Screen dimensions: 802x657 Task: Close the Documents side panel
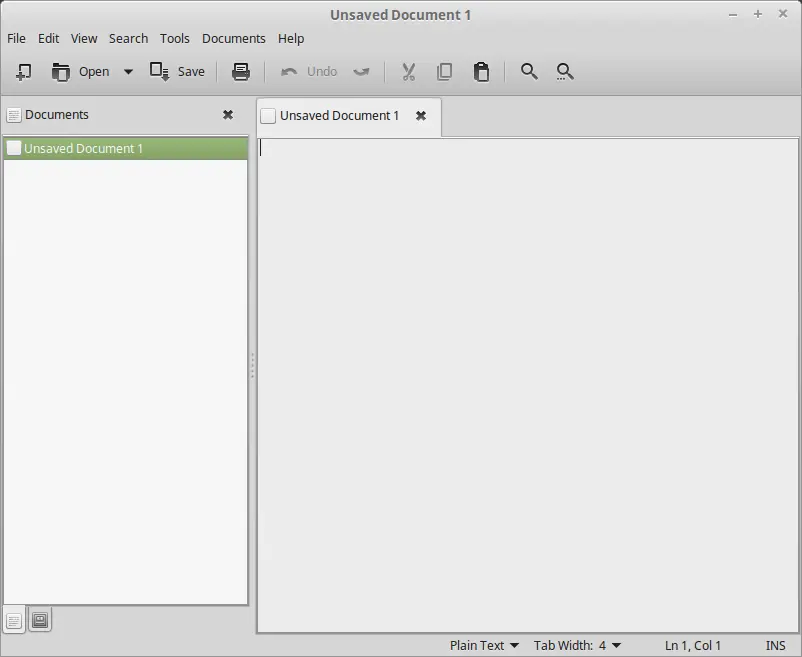tap(228, 115)
